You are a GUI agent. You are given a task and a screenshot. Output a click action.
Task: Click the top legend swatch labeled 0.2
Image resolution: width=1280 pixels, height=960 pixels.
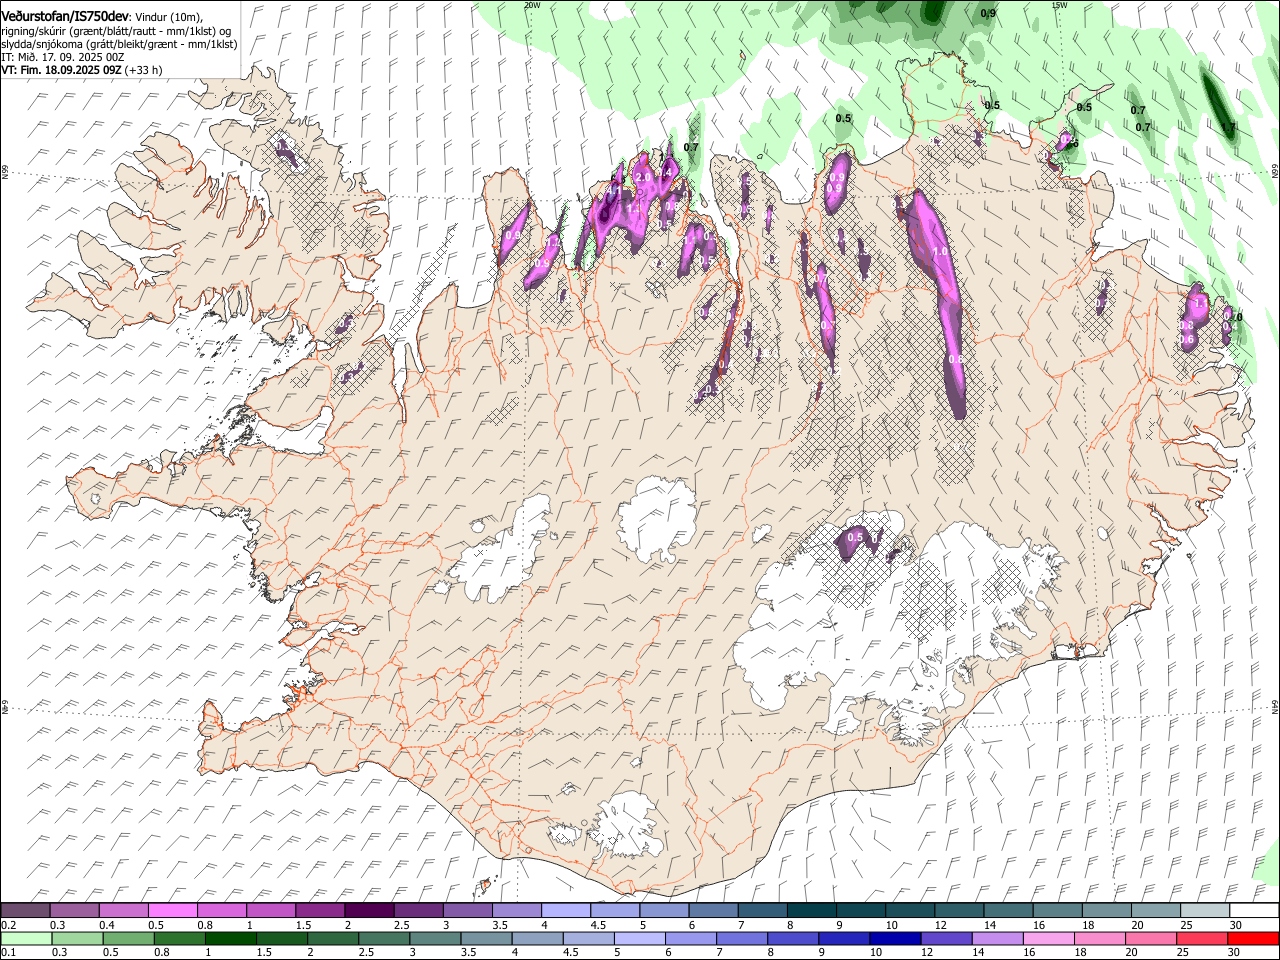25,911
